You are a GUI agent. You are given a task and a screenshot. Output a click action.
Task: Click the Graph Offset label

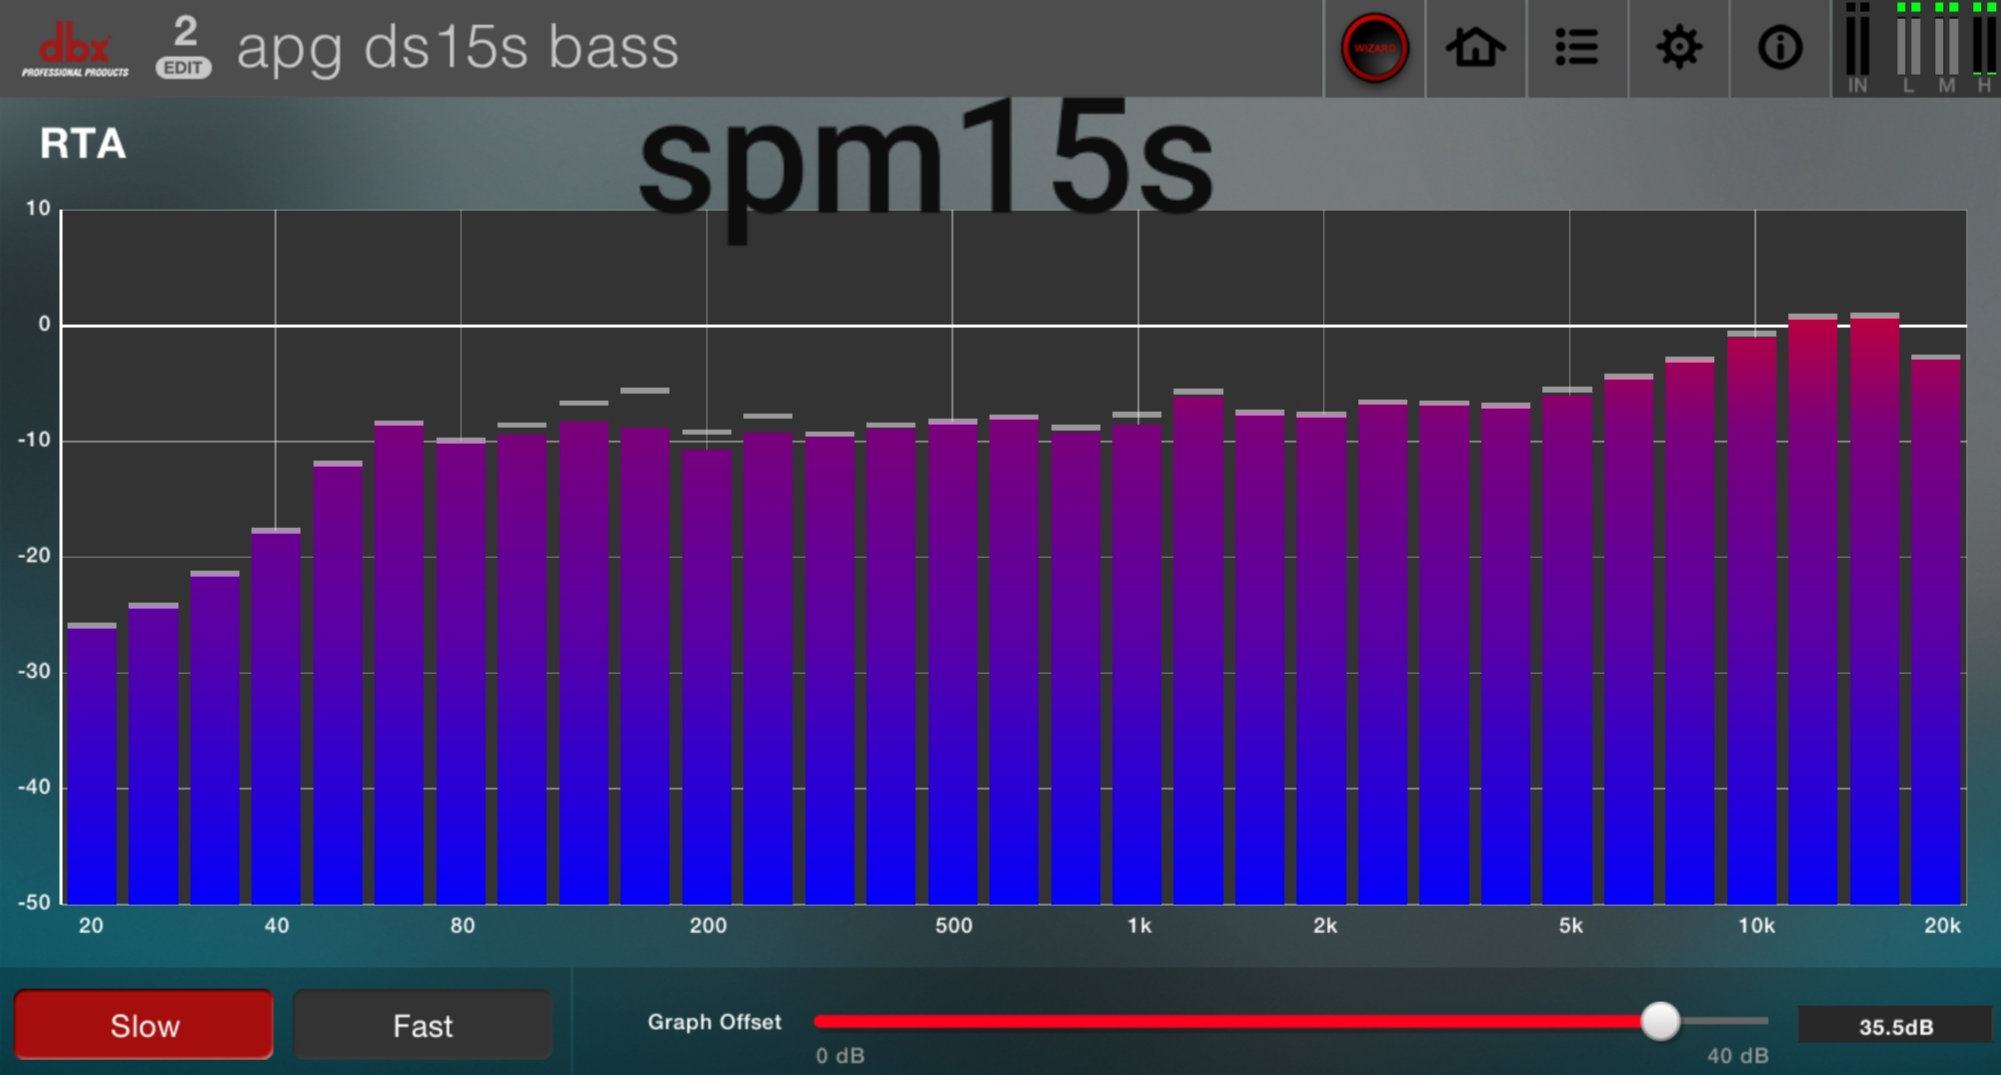pyautogui.click(x=714, y=1022)
